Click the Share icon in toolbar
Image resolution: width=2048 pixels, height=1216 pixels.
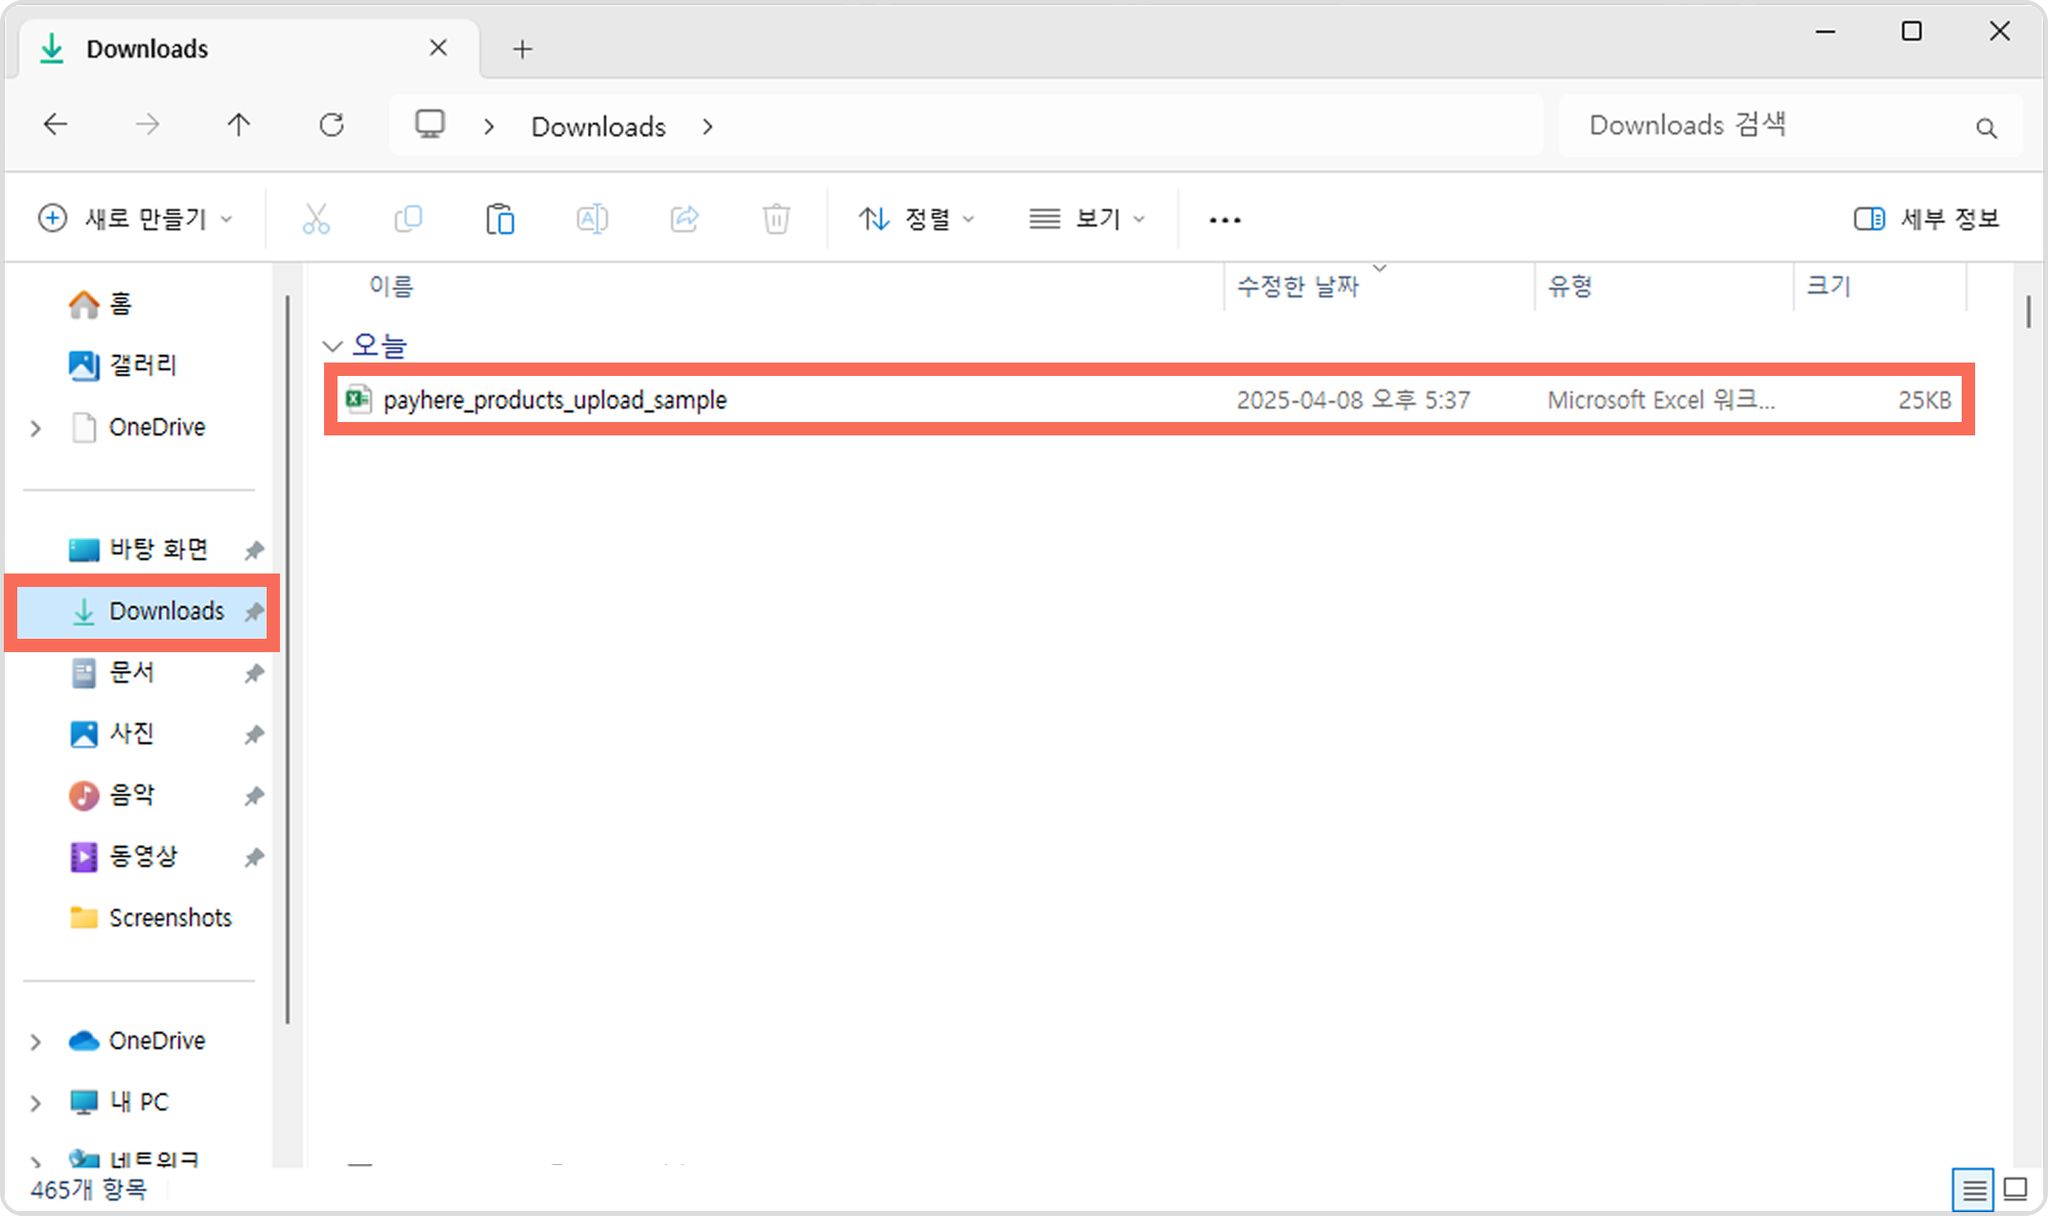[684, 219]
